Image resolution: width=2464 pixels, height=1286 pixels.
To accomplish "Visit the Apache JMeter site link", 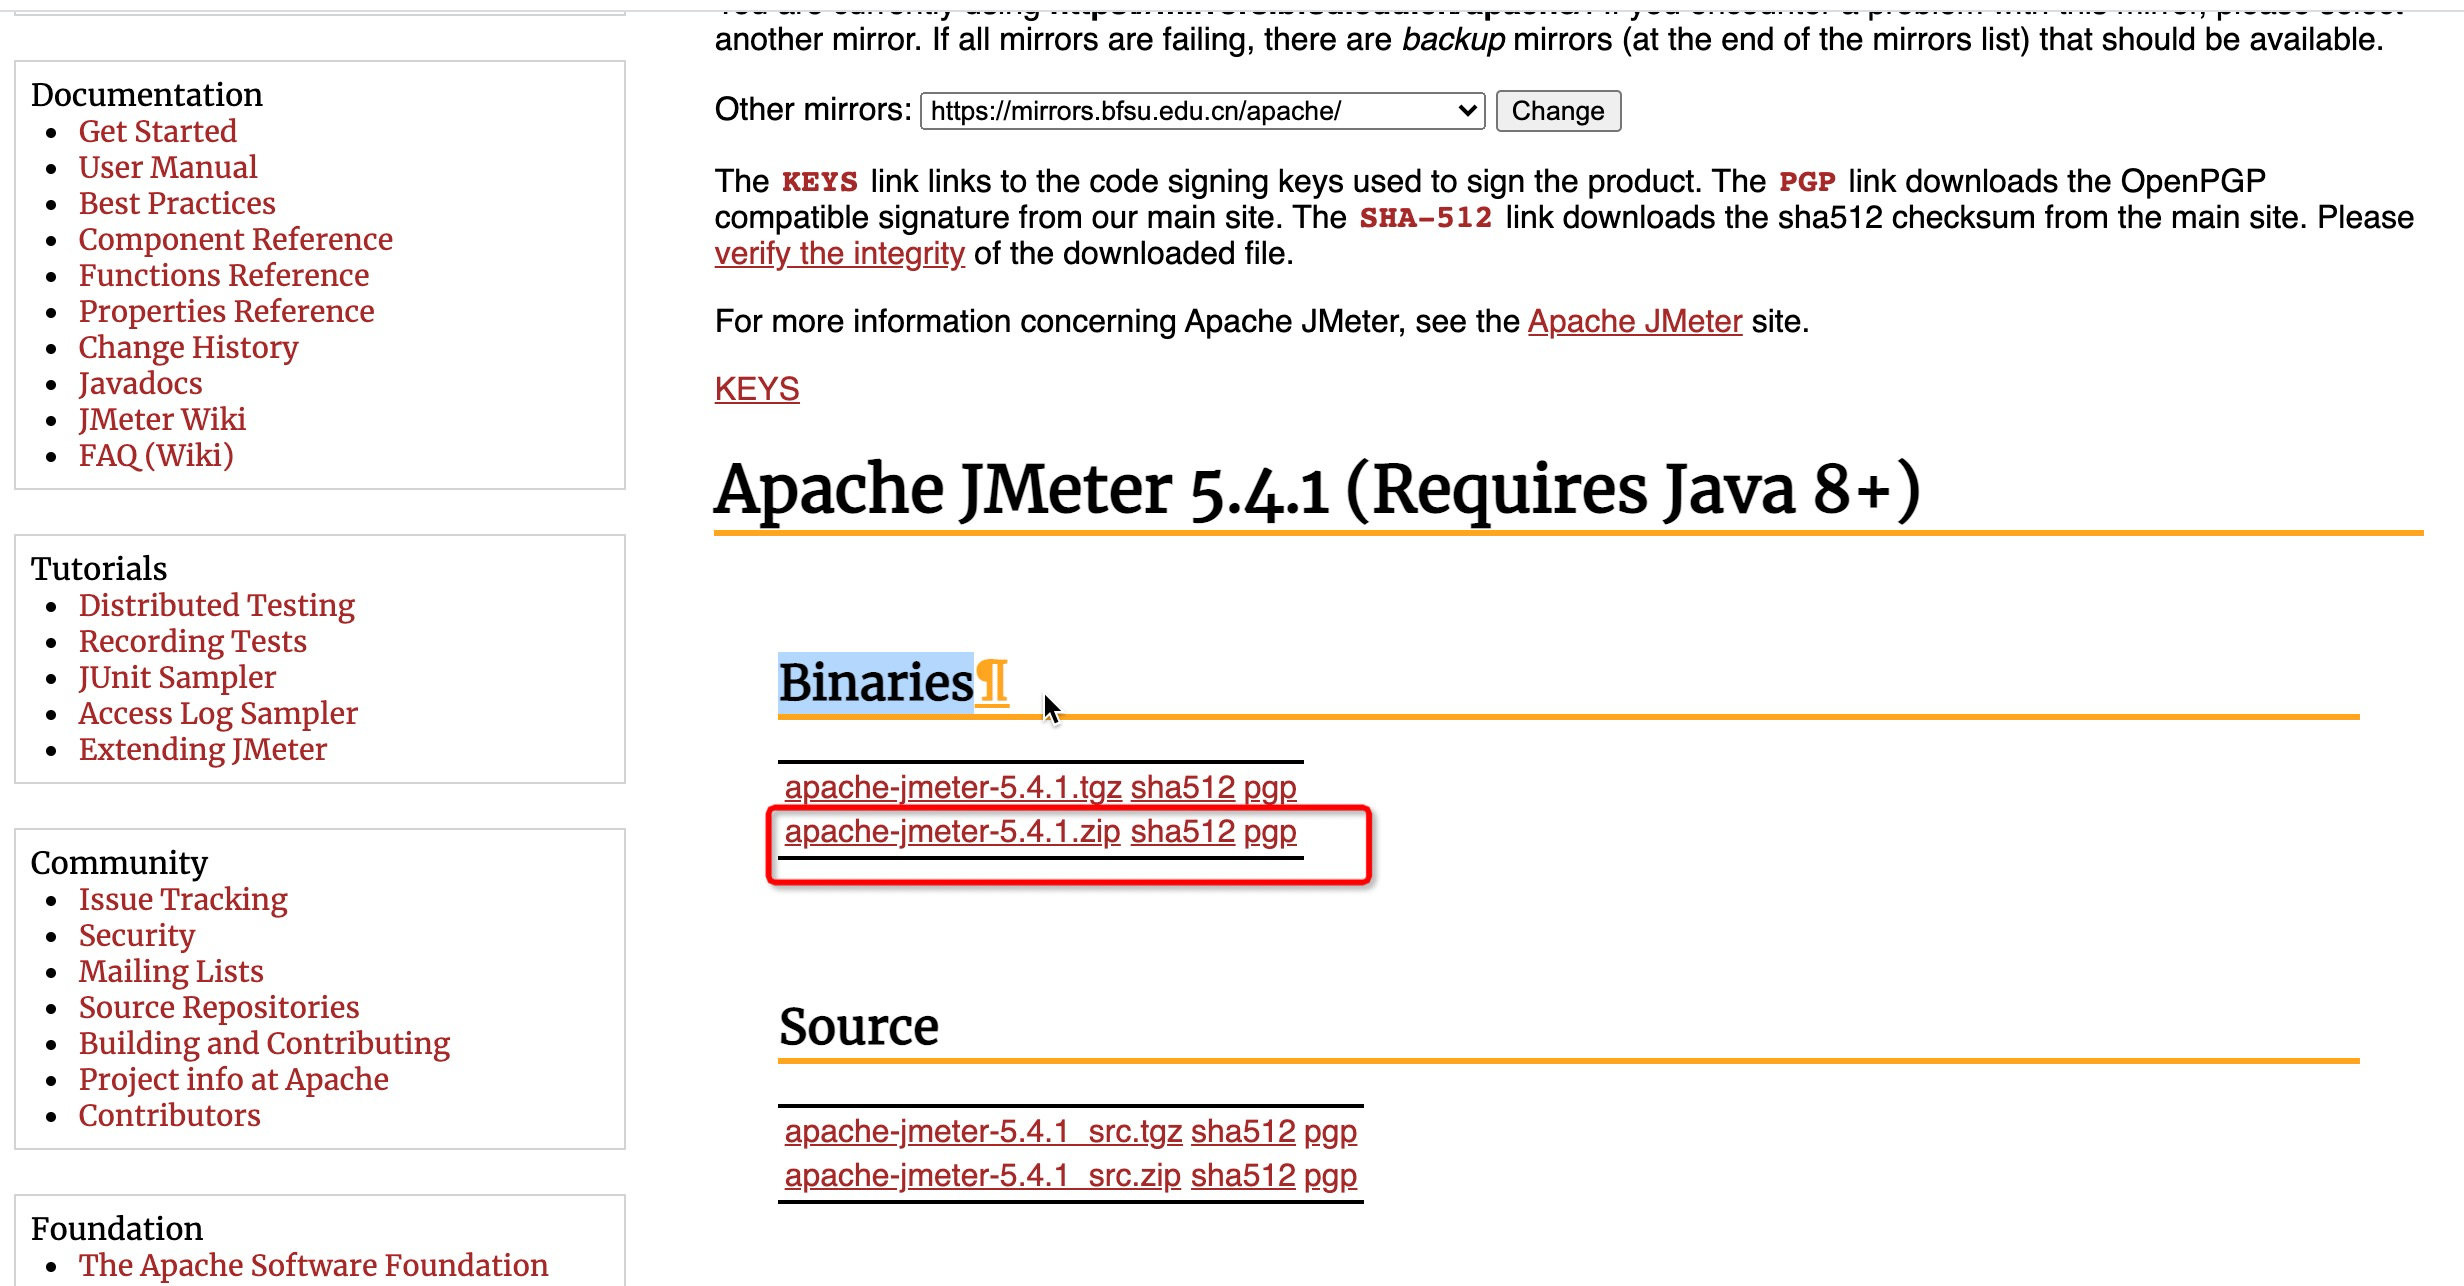I will 1634,322.
